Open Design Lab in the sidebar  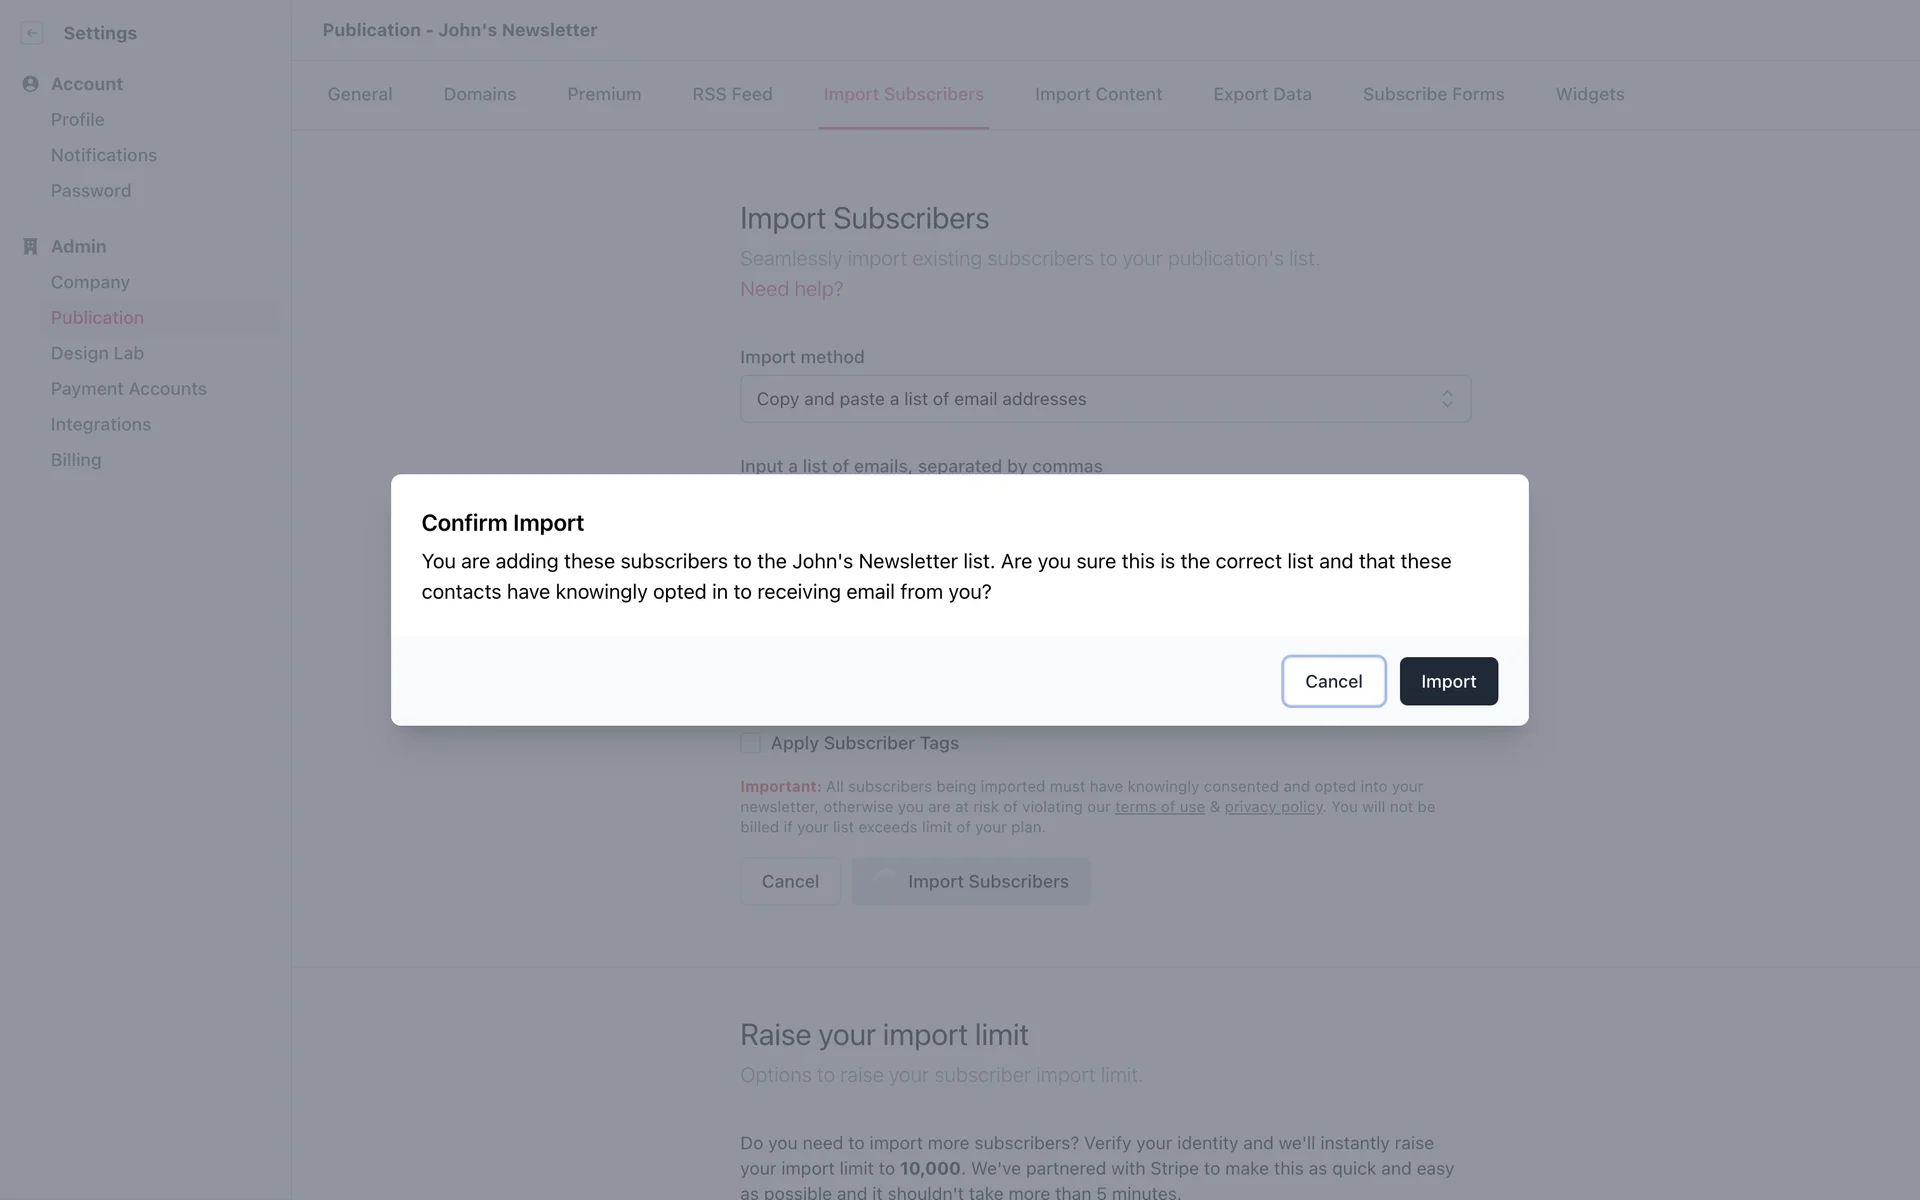[97, 353]
